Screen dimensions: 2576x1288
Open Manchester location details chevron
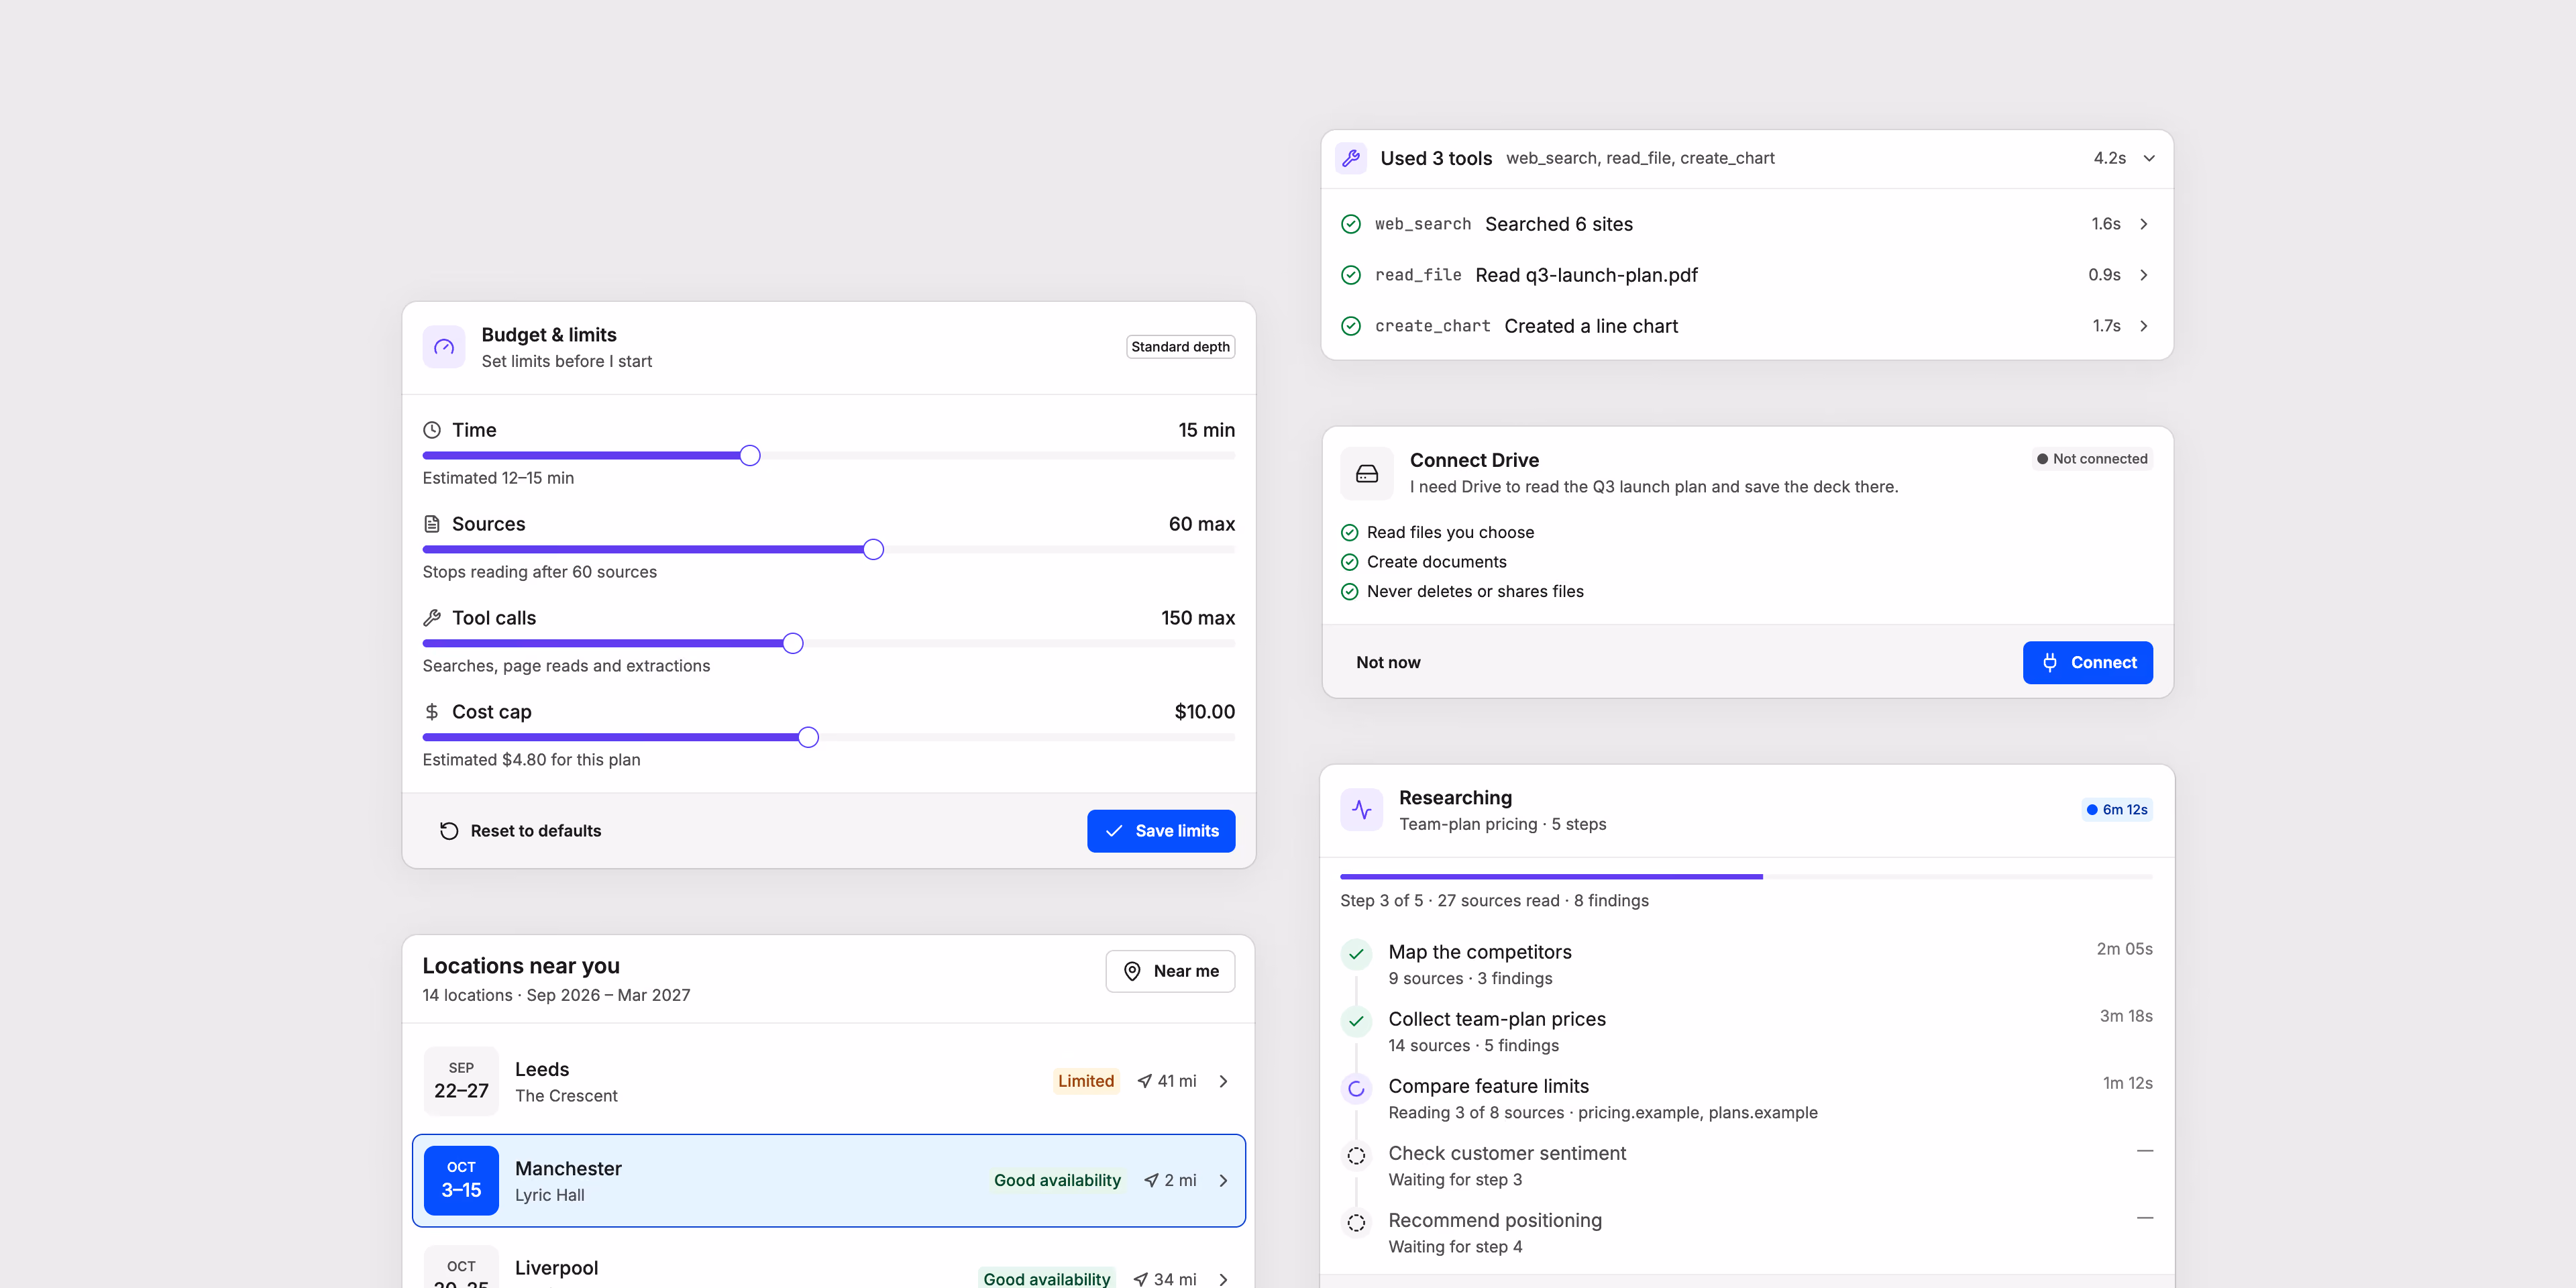point(1224,1181)
